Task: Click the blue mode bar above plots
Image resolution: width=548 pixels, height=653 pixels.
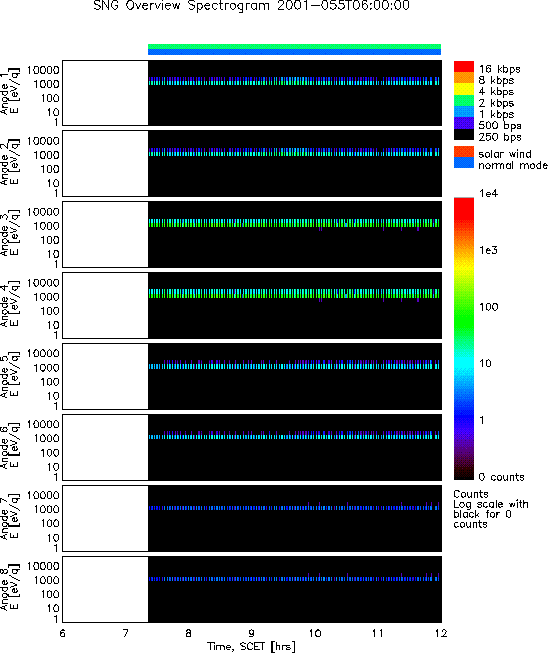Action: click(294, 52)
